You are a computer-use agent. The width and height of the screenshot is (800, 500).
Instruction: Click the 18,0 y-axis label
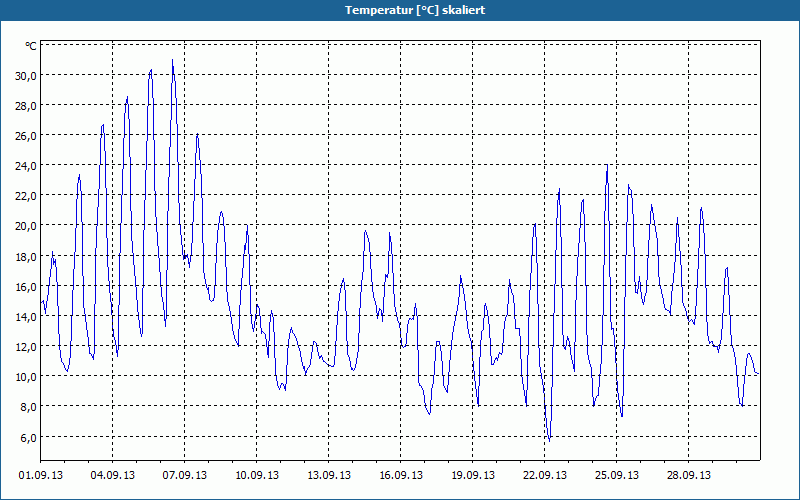click(x=26, y=256)
